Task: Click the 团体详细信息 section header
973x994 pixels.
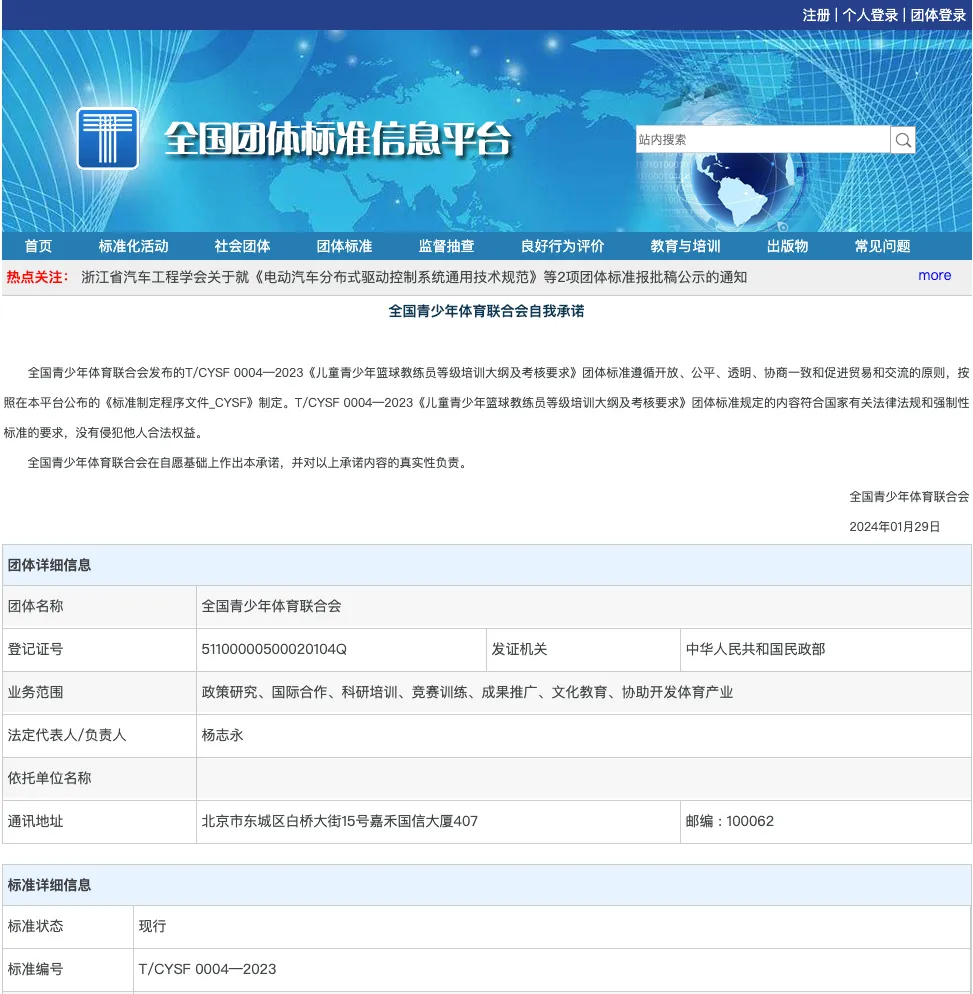Action: (x=487, y=565)
